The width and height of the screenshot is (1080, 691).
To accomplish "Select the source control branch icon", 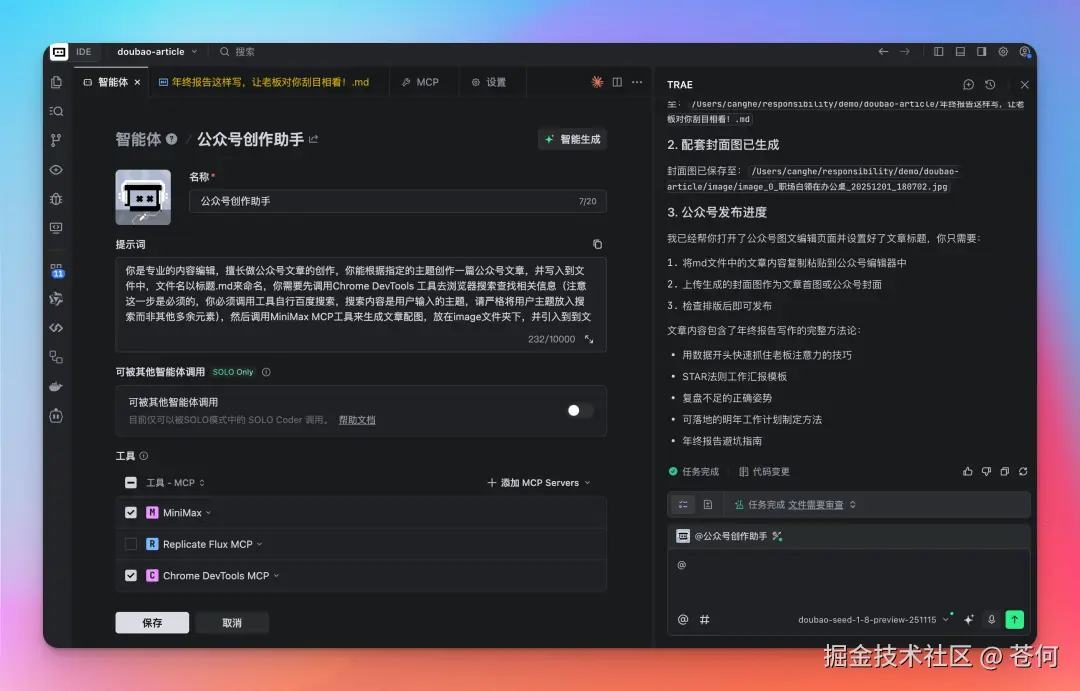I will point(55,140).
